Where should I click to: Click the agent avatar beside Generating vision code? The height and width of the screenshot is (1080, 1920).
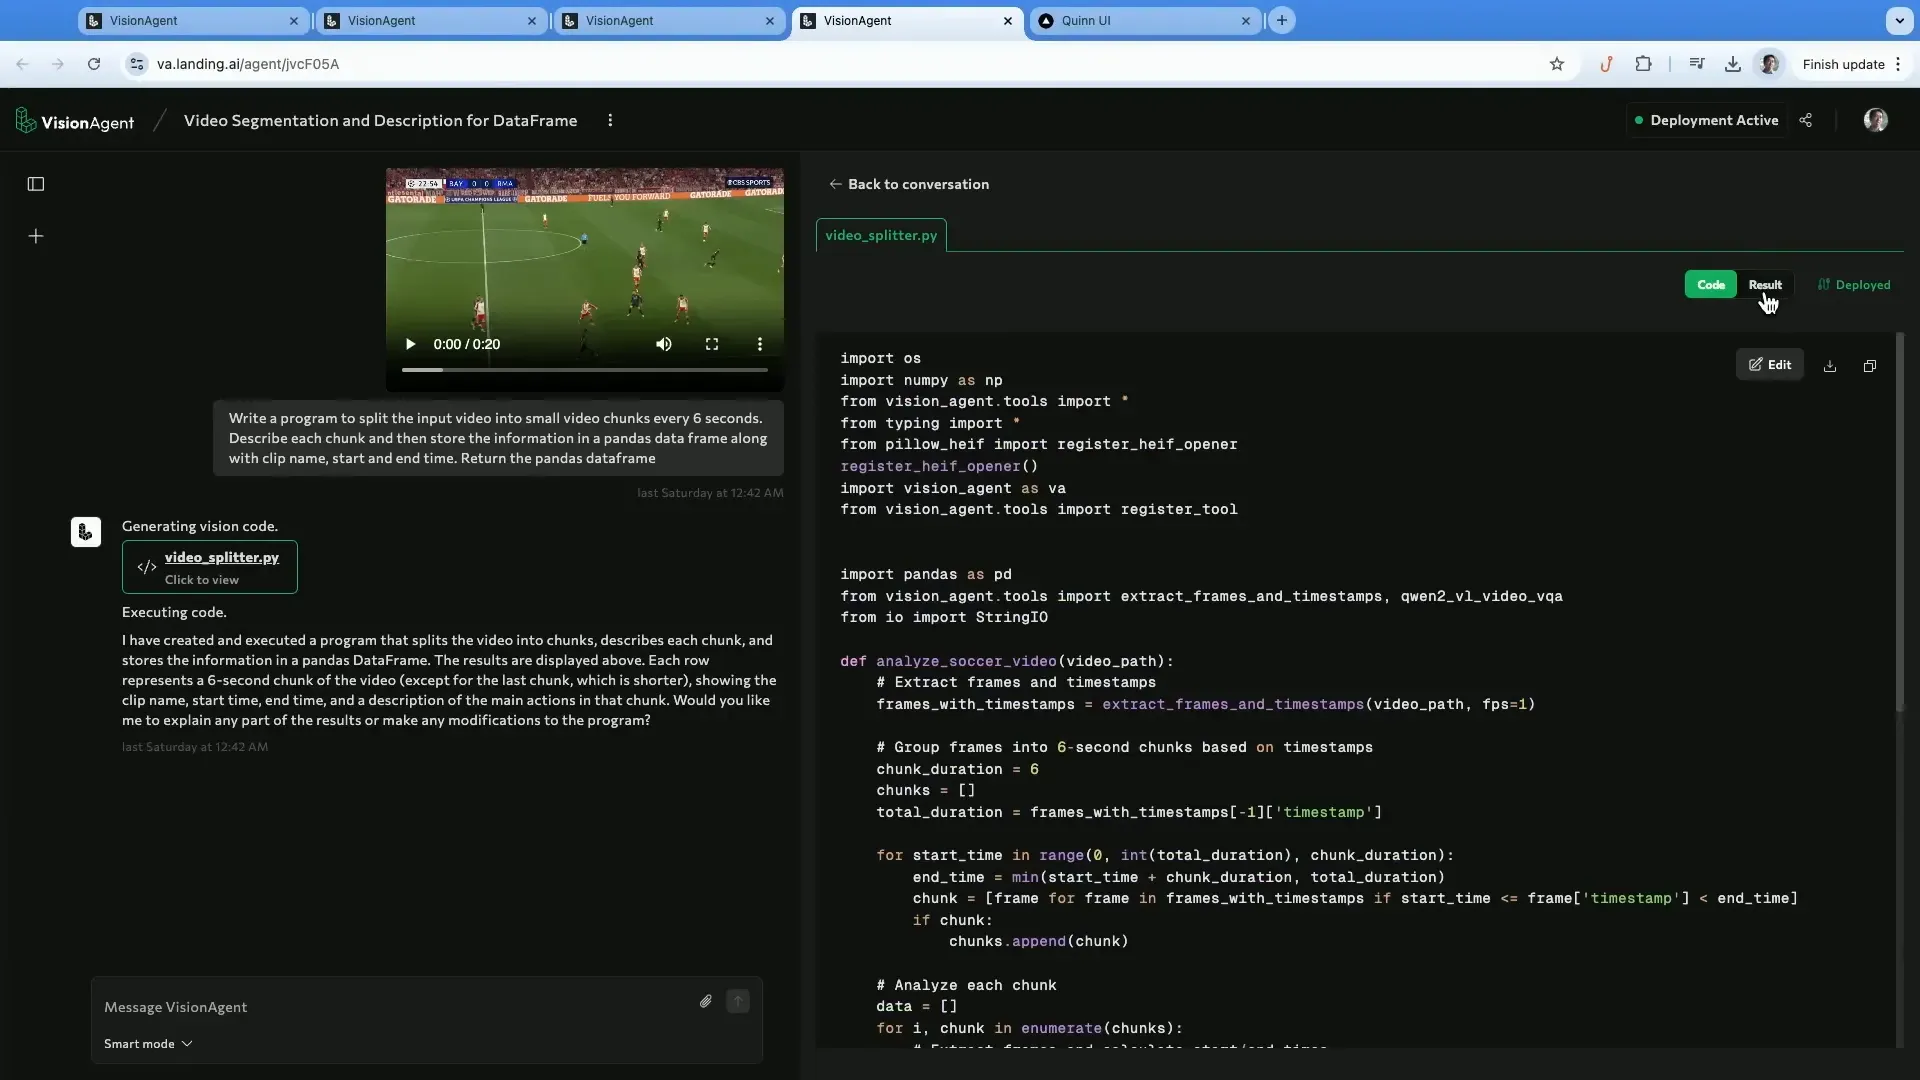click(86, 532)
